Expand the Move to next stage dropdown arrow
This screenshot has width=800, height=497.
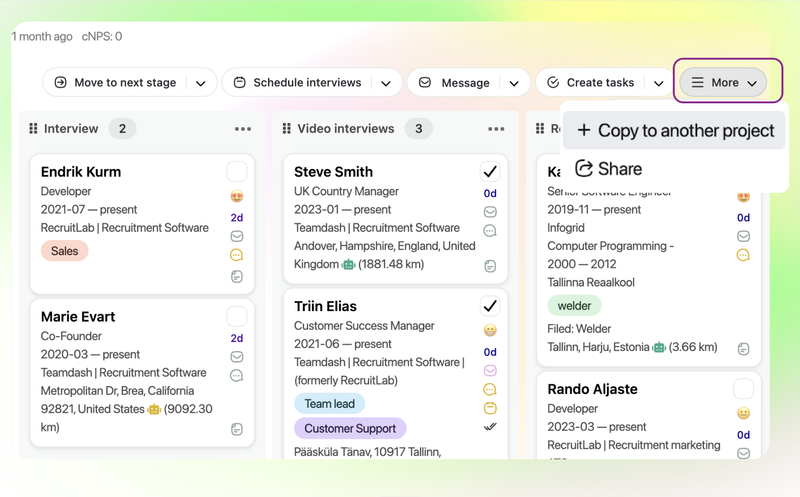coord(201,83)
